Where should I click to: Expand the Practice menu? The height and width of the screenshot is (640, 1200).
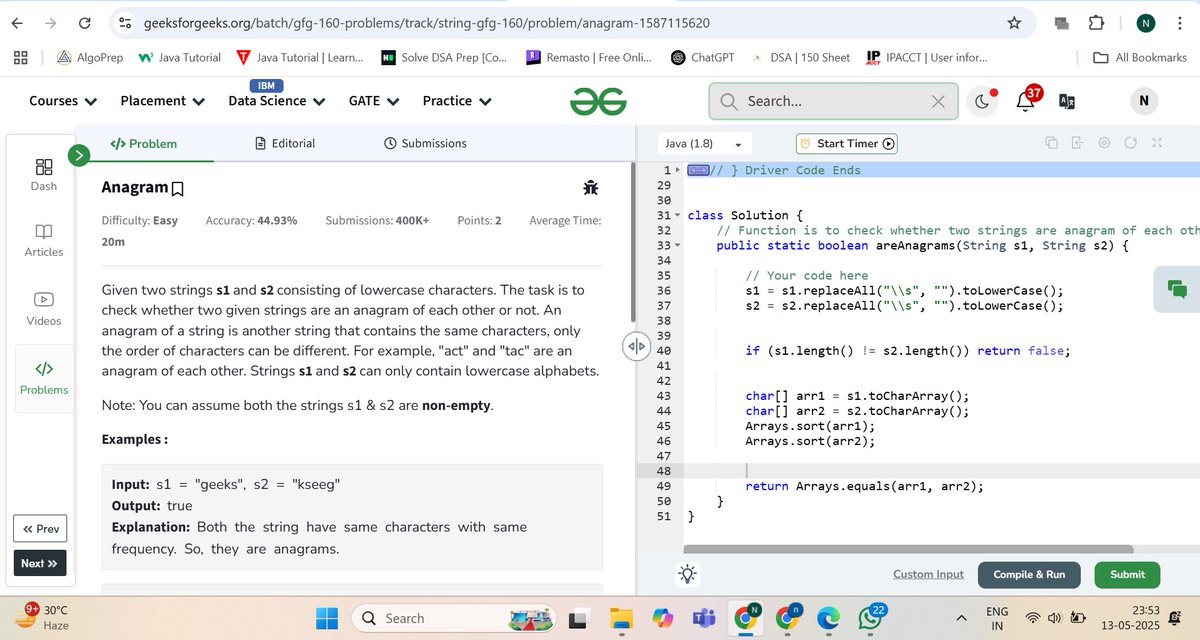coord(457,101)
